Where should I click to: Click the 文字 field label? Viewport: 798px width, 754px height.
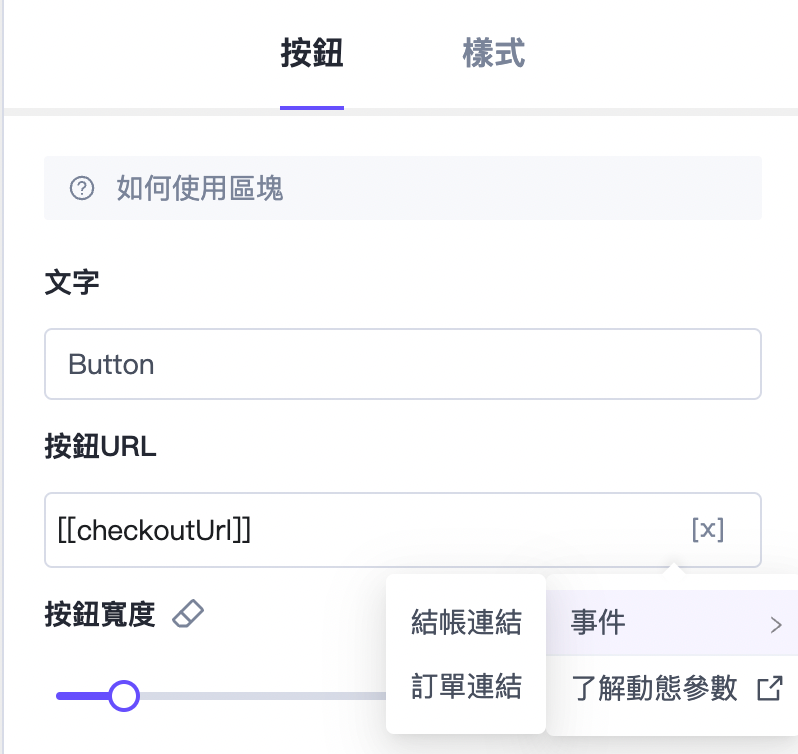click(x=72, y=283)
